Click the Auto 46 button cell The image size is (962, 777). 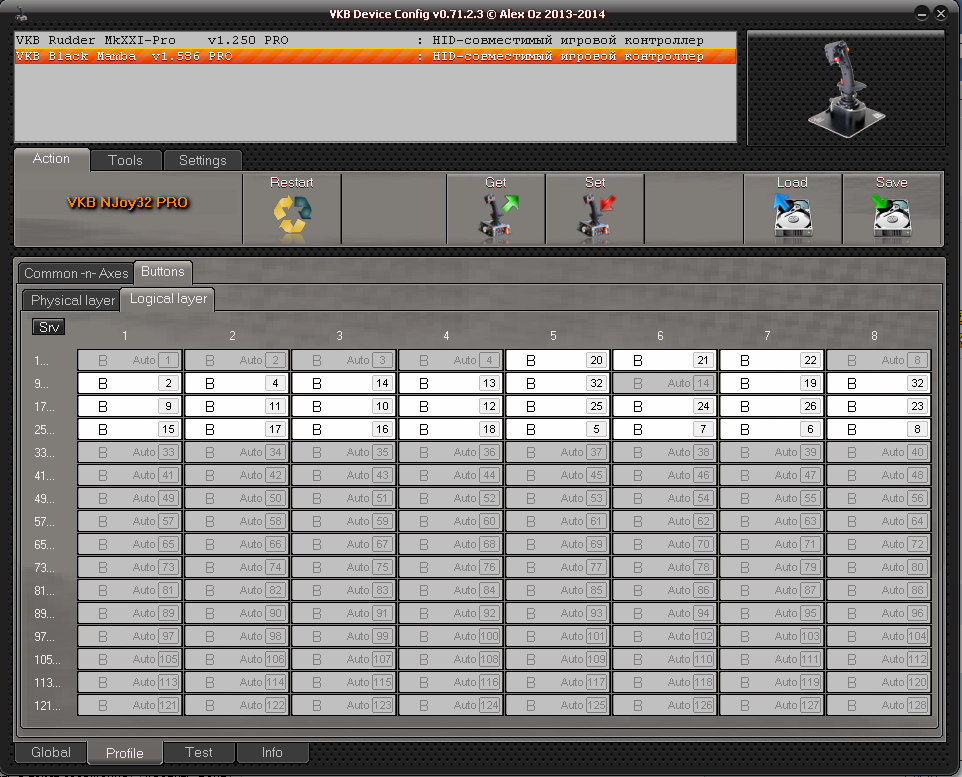coord(664,476)
